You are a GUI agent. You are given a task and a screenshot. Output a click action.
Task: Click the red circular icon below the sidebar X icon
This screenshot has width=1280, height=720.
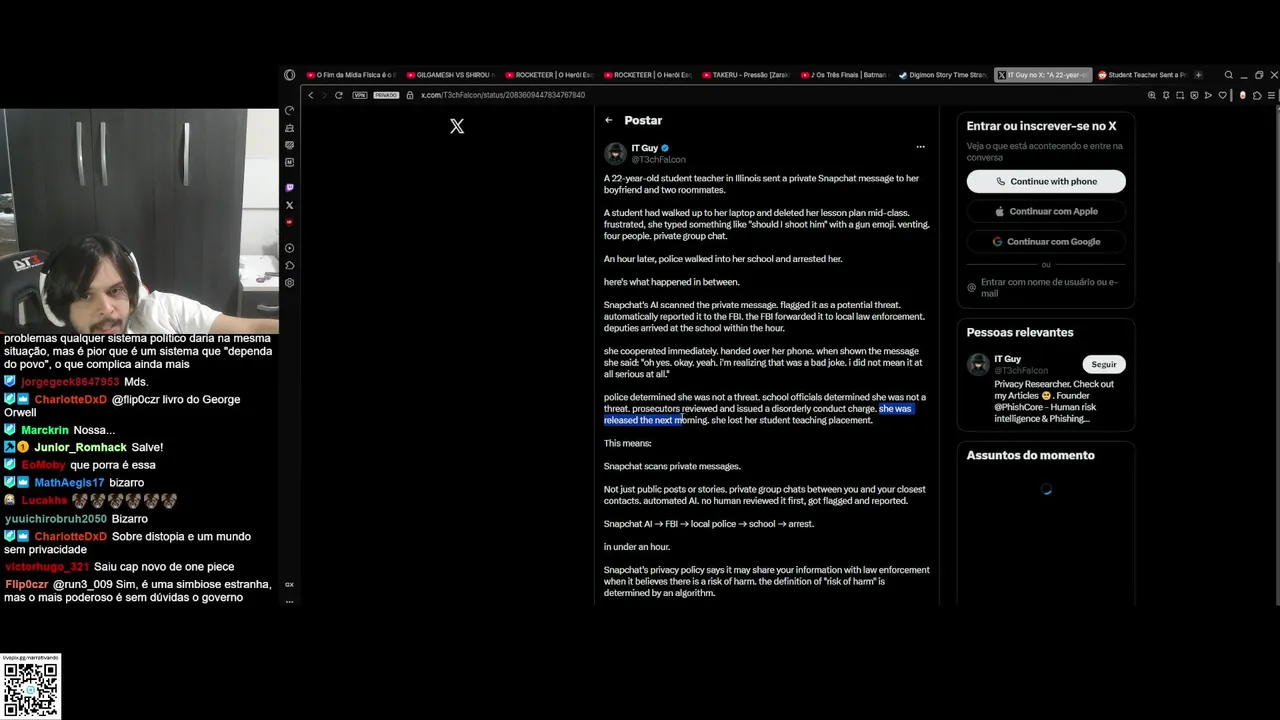click(290, 222)
